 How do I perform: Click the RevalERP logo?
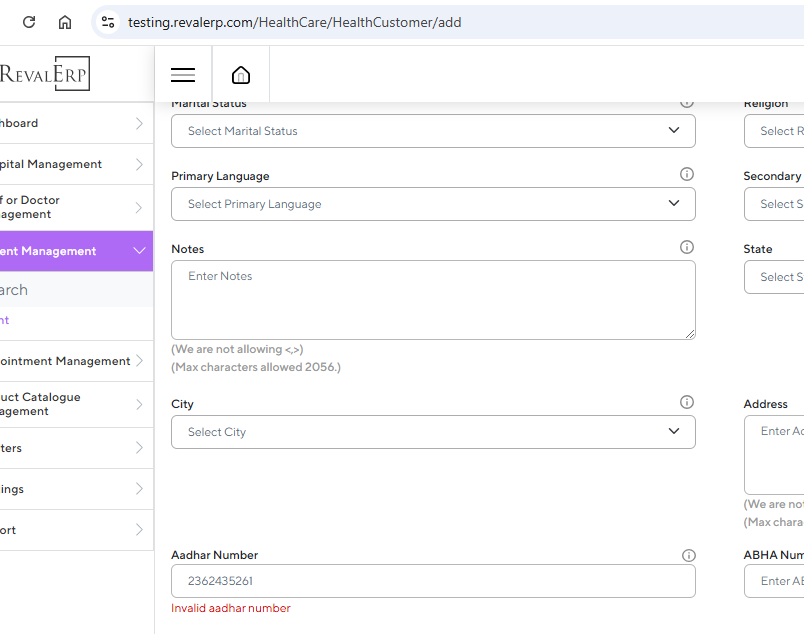[45, 74]
